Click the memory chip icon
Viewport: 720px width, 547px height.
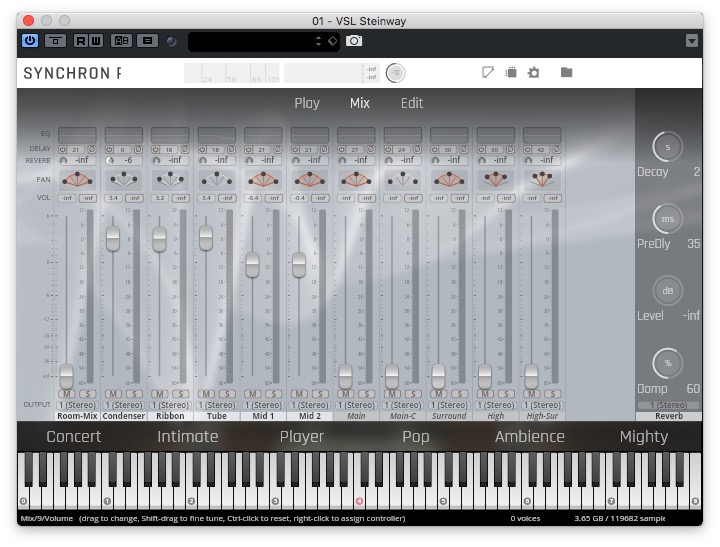[x=511, y=73]
